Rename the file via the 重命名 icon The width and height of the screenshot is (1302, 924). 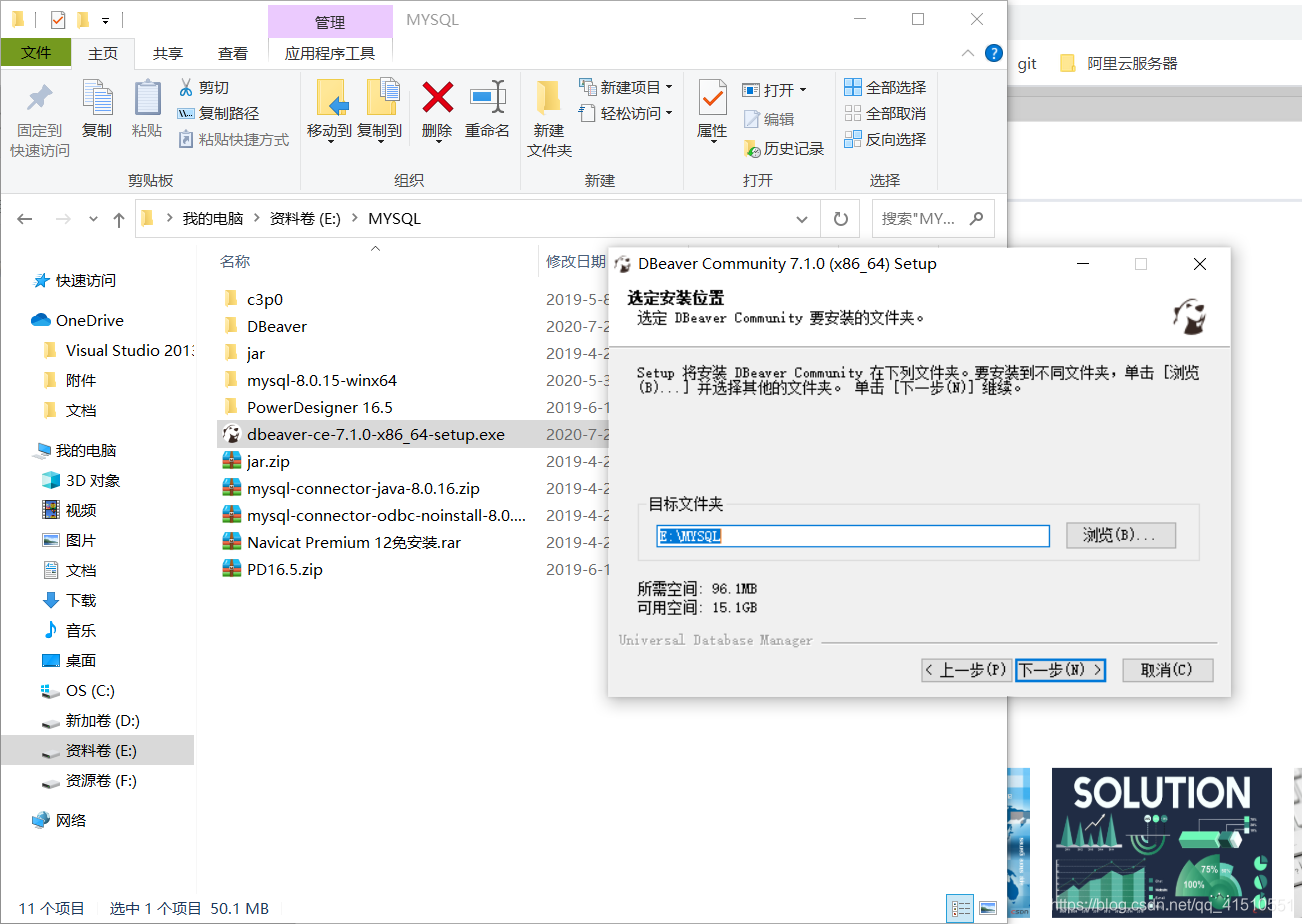point(487,110)
